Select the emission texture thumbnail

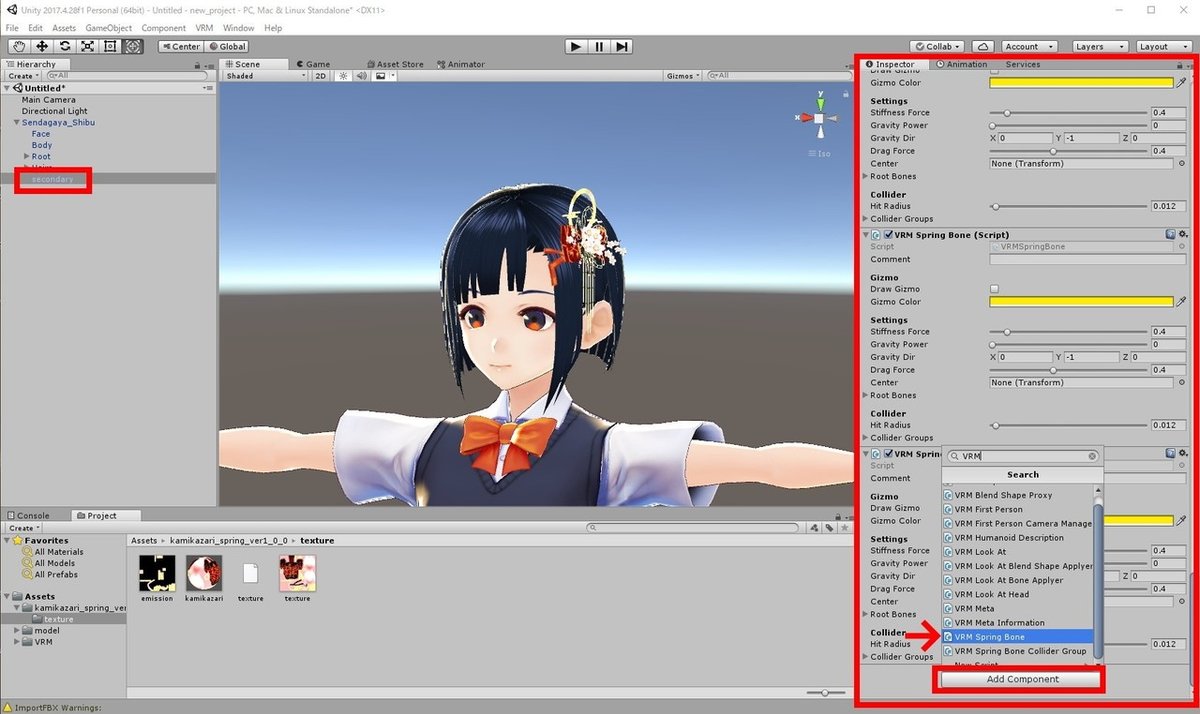point(157,573)
